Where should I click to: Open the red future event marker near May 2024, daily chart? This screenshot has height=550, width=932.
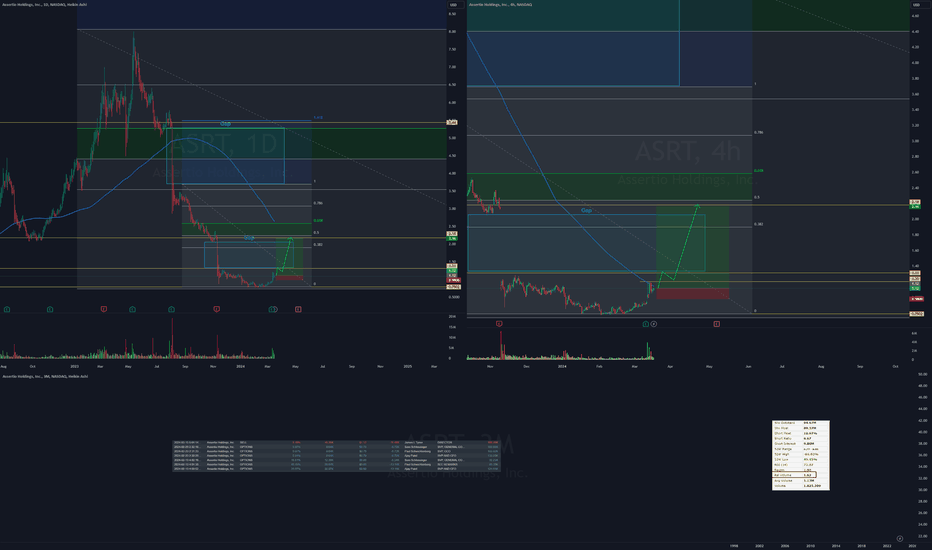tap(298, 309)
